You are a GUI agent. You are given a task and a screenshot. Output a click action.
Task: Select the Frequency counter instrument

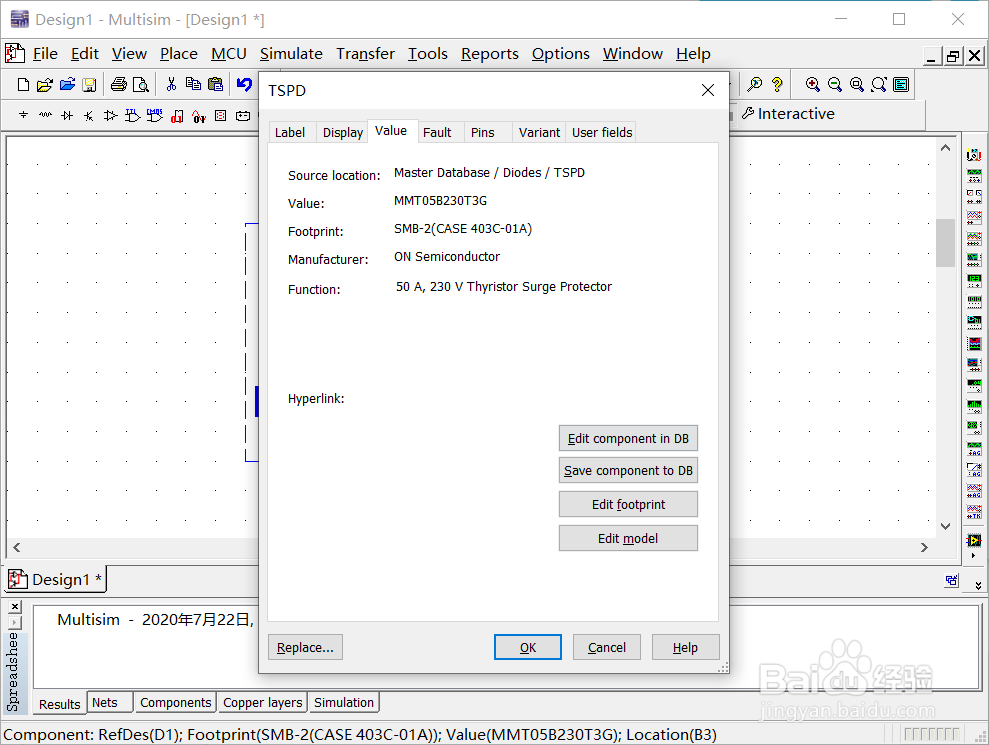[x=974, y=280]
